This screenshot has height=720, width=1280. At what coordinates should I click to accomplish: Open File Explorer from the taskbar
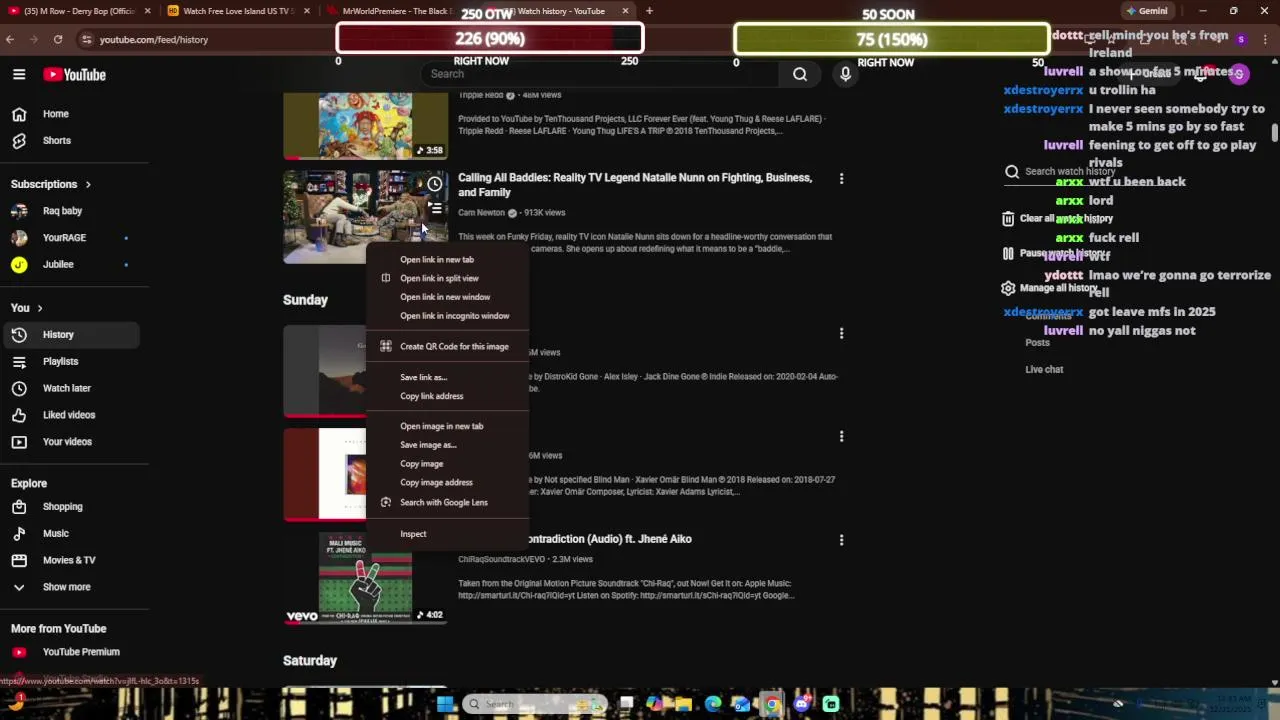pos(684,704)
